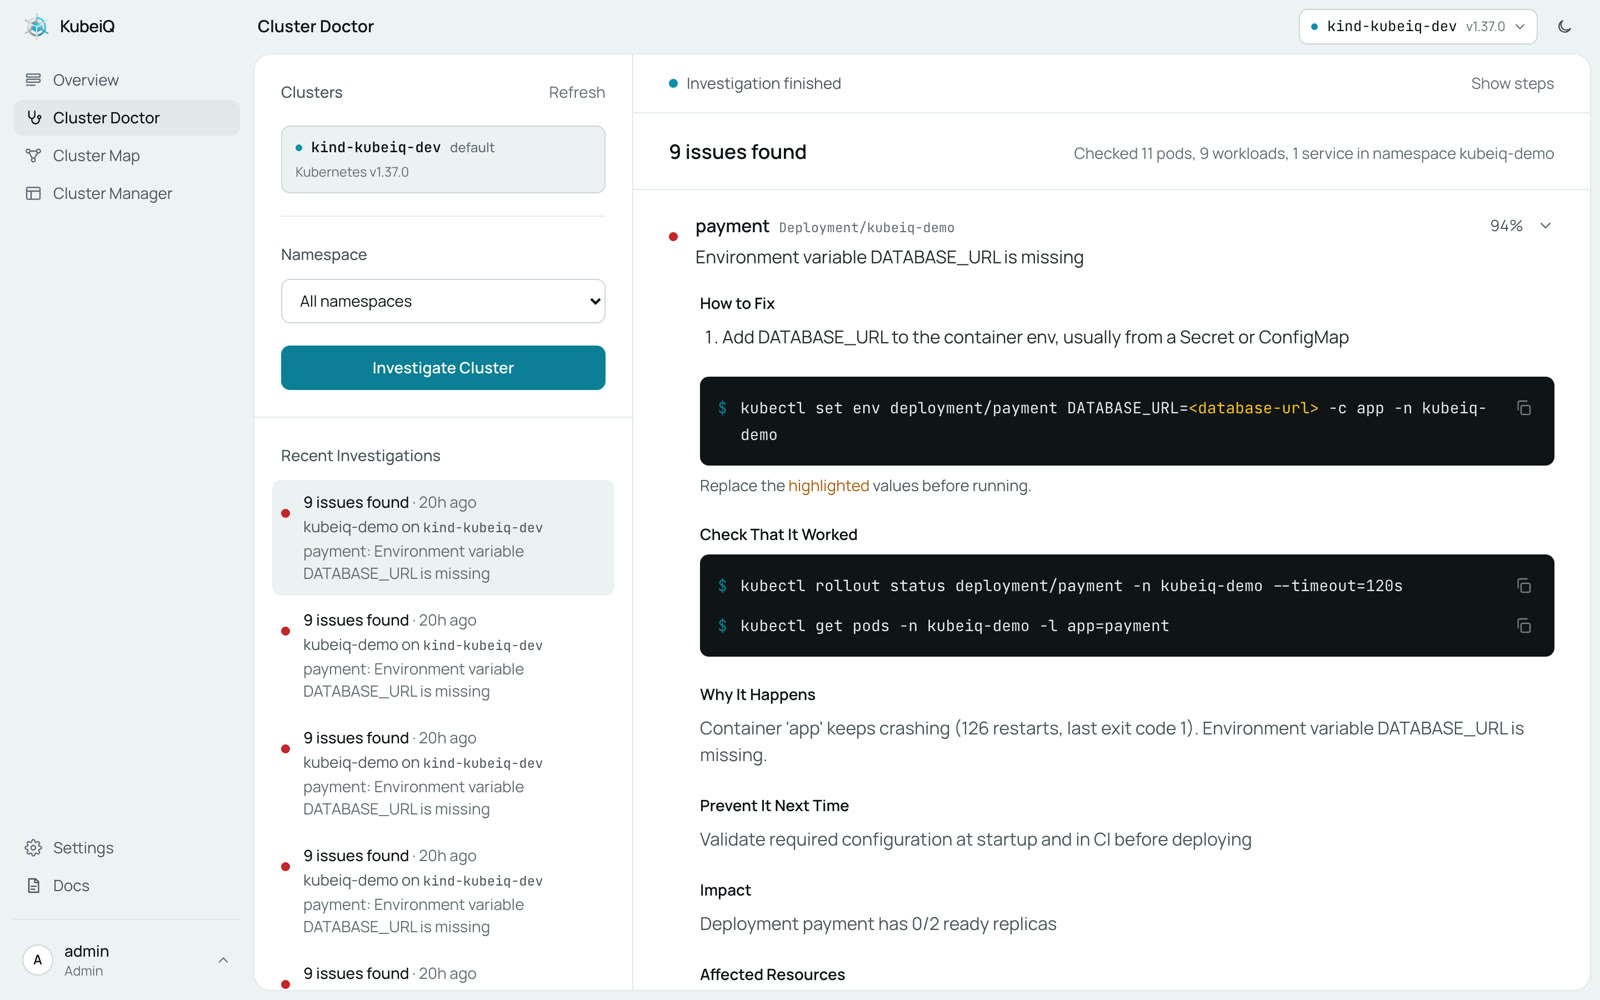
Task: Click the "<database-url>" highlighted placeholder
Action: pos(1253,408)
